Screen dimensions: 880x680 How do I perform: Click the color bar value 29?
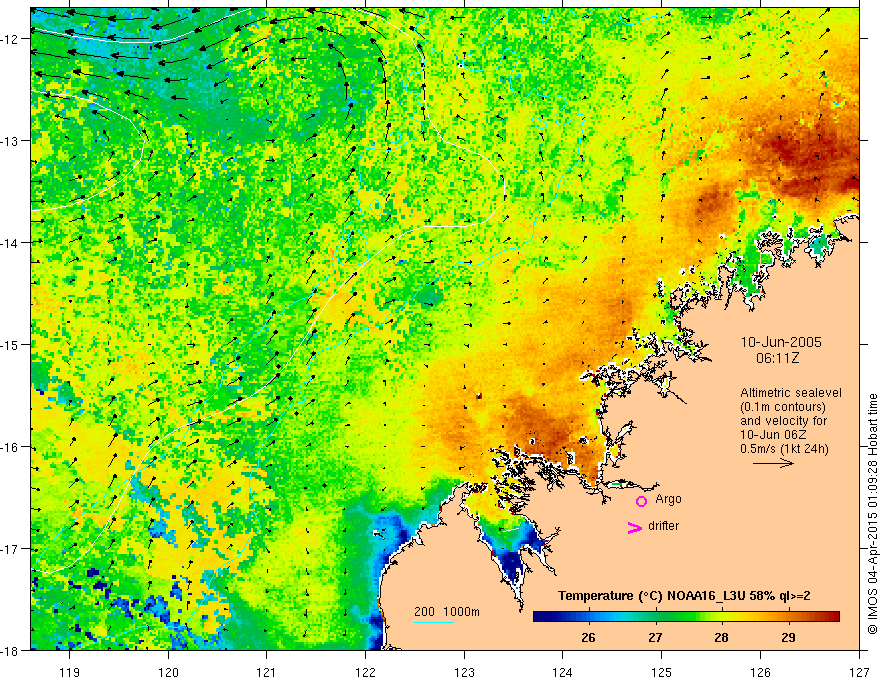[x=788, y=637]
